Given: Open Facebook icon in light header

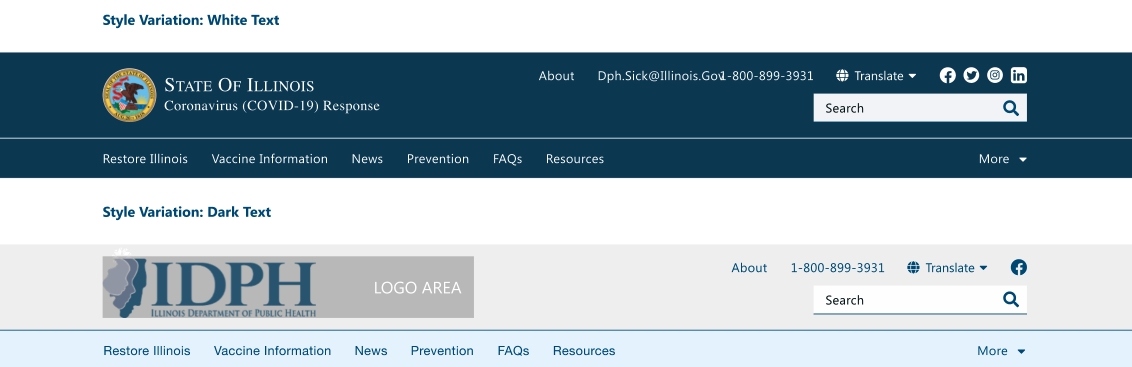Looking at the screenshot, I should click(x=1019, y=267).
